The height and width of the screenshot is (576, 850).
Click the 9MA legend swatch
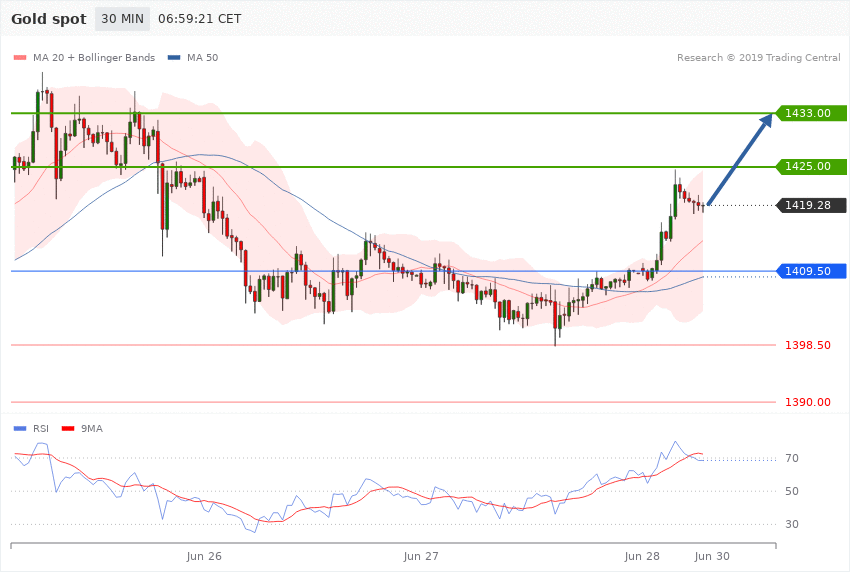(68, 429)
